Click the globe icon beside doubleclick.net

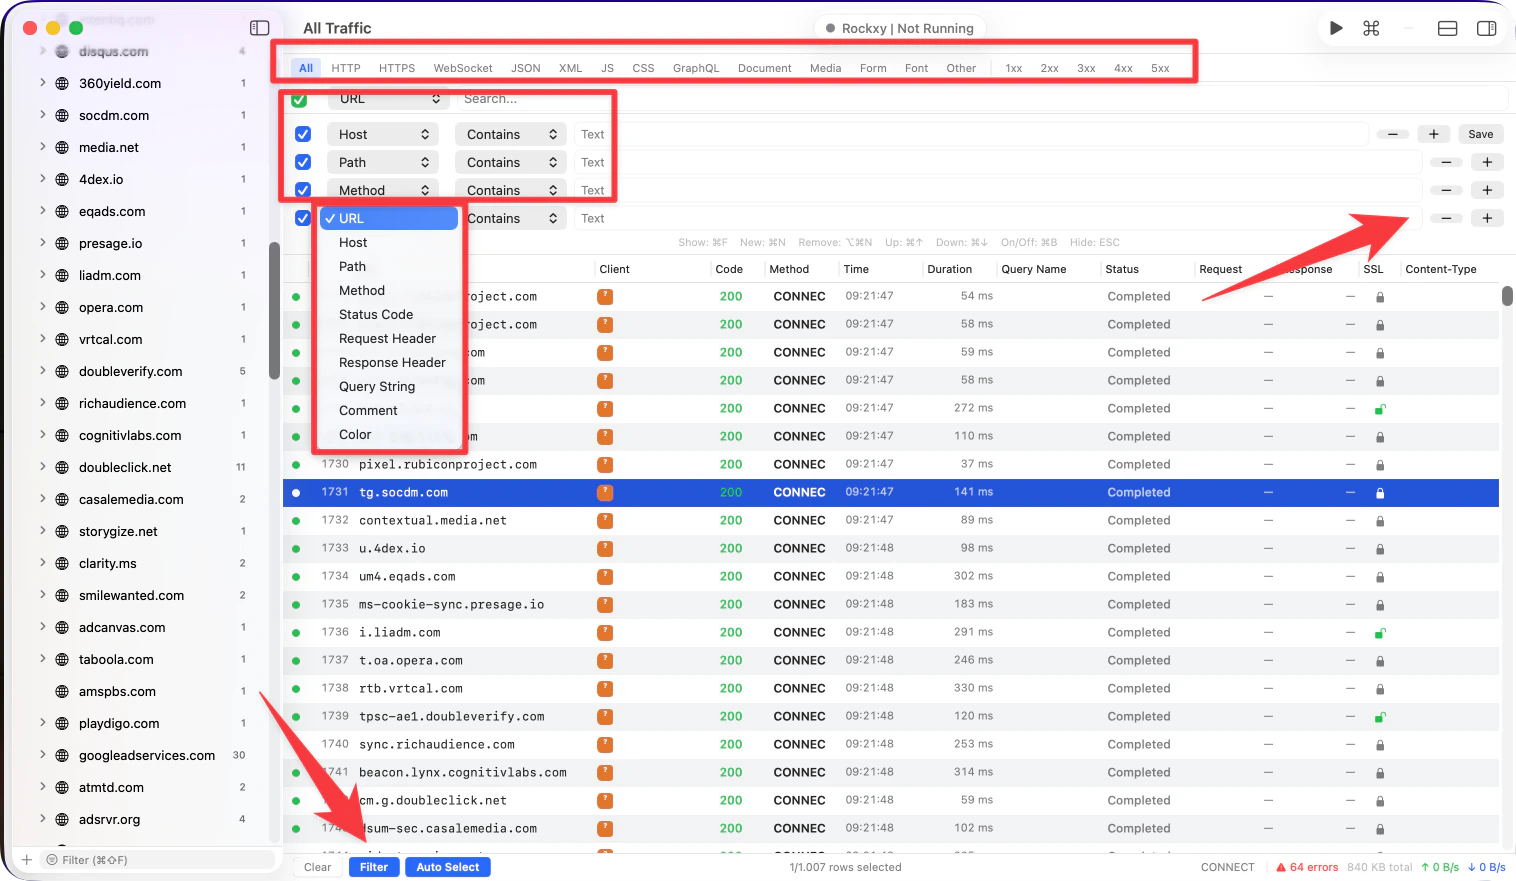point(62,468)
